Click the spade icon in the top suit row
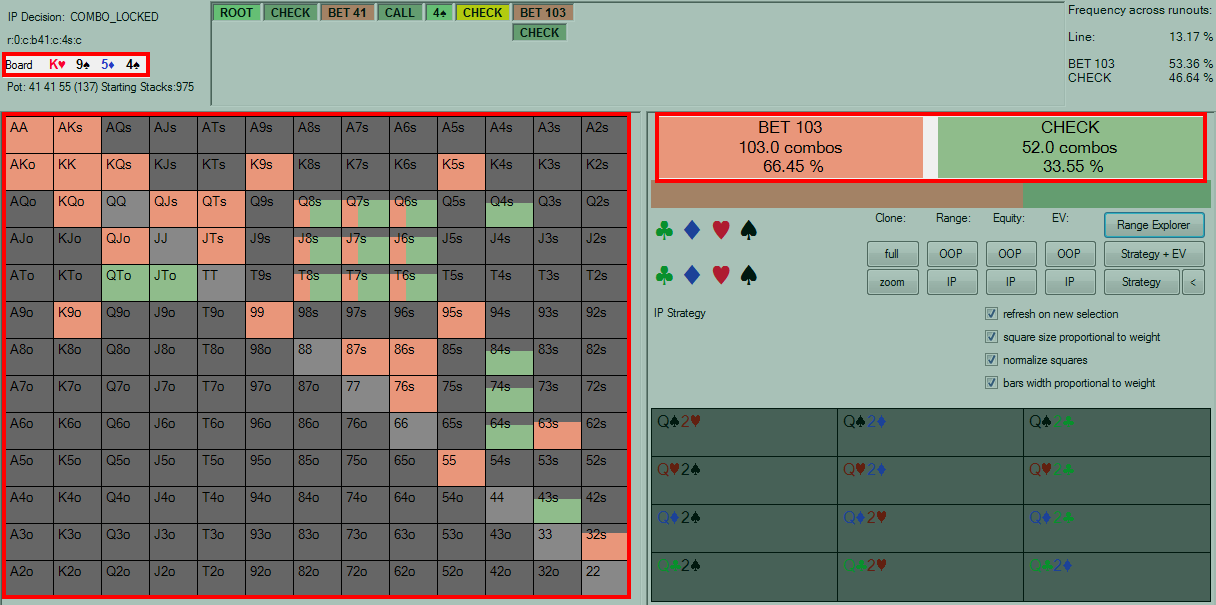 pos(748,231)
